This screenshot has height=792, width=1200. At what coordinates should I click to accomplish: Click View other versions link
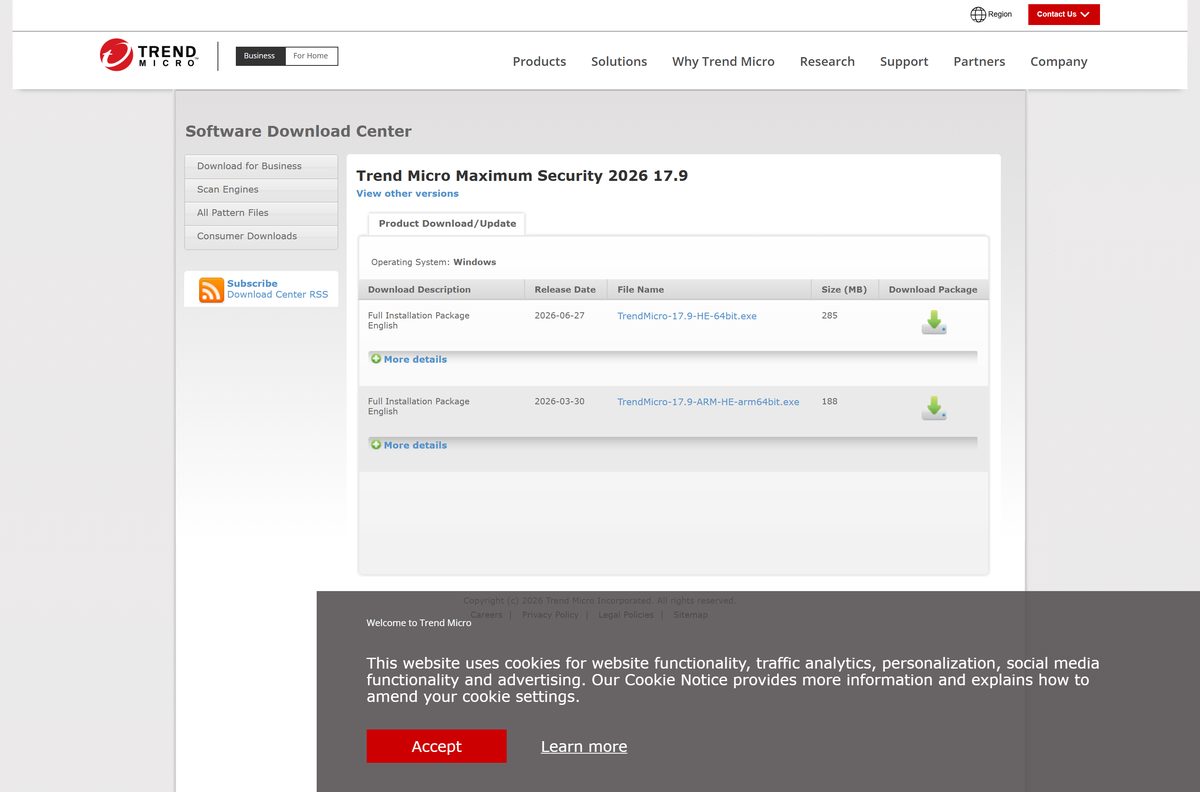point(407,193)
